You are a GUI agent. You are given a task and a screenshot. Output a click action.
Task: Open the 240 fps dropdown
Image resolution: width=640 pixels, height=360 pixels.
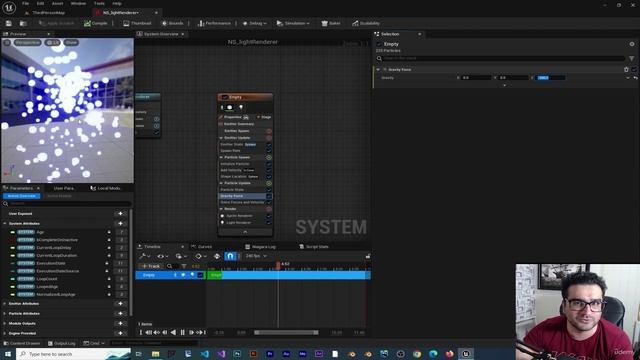256,256
